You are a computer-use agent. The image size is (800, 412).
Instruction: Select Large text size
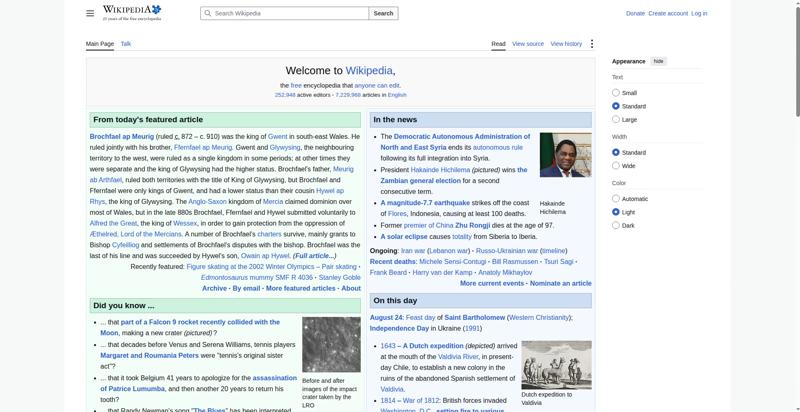[x=616, y=119]
